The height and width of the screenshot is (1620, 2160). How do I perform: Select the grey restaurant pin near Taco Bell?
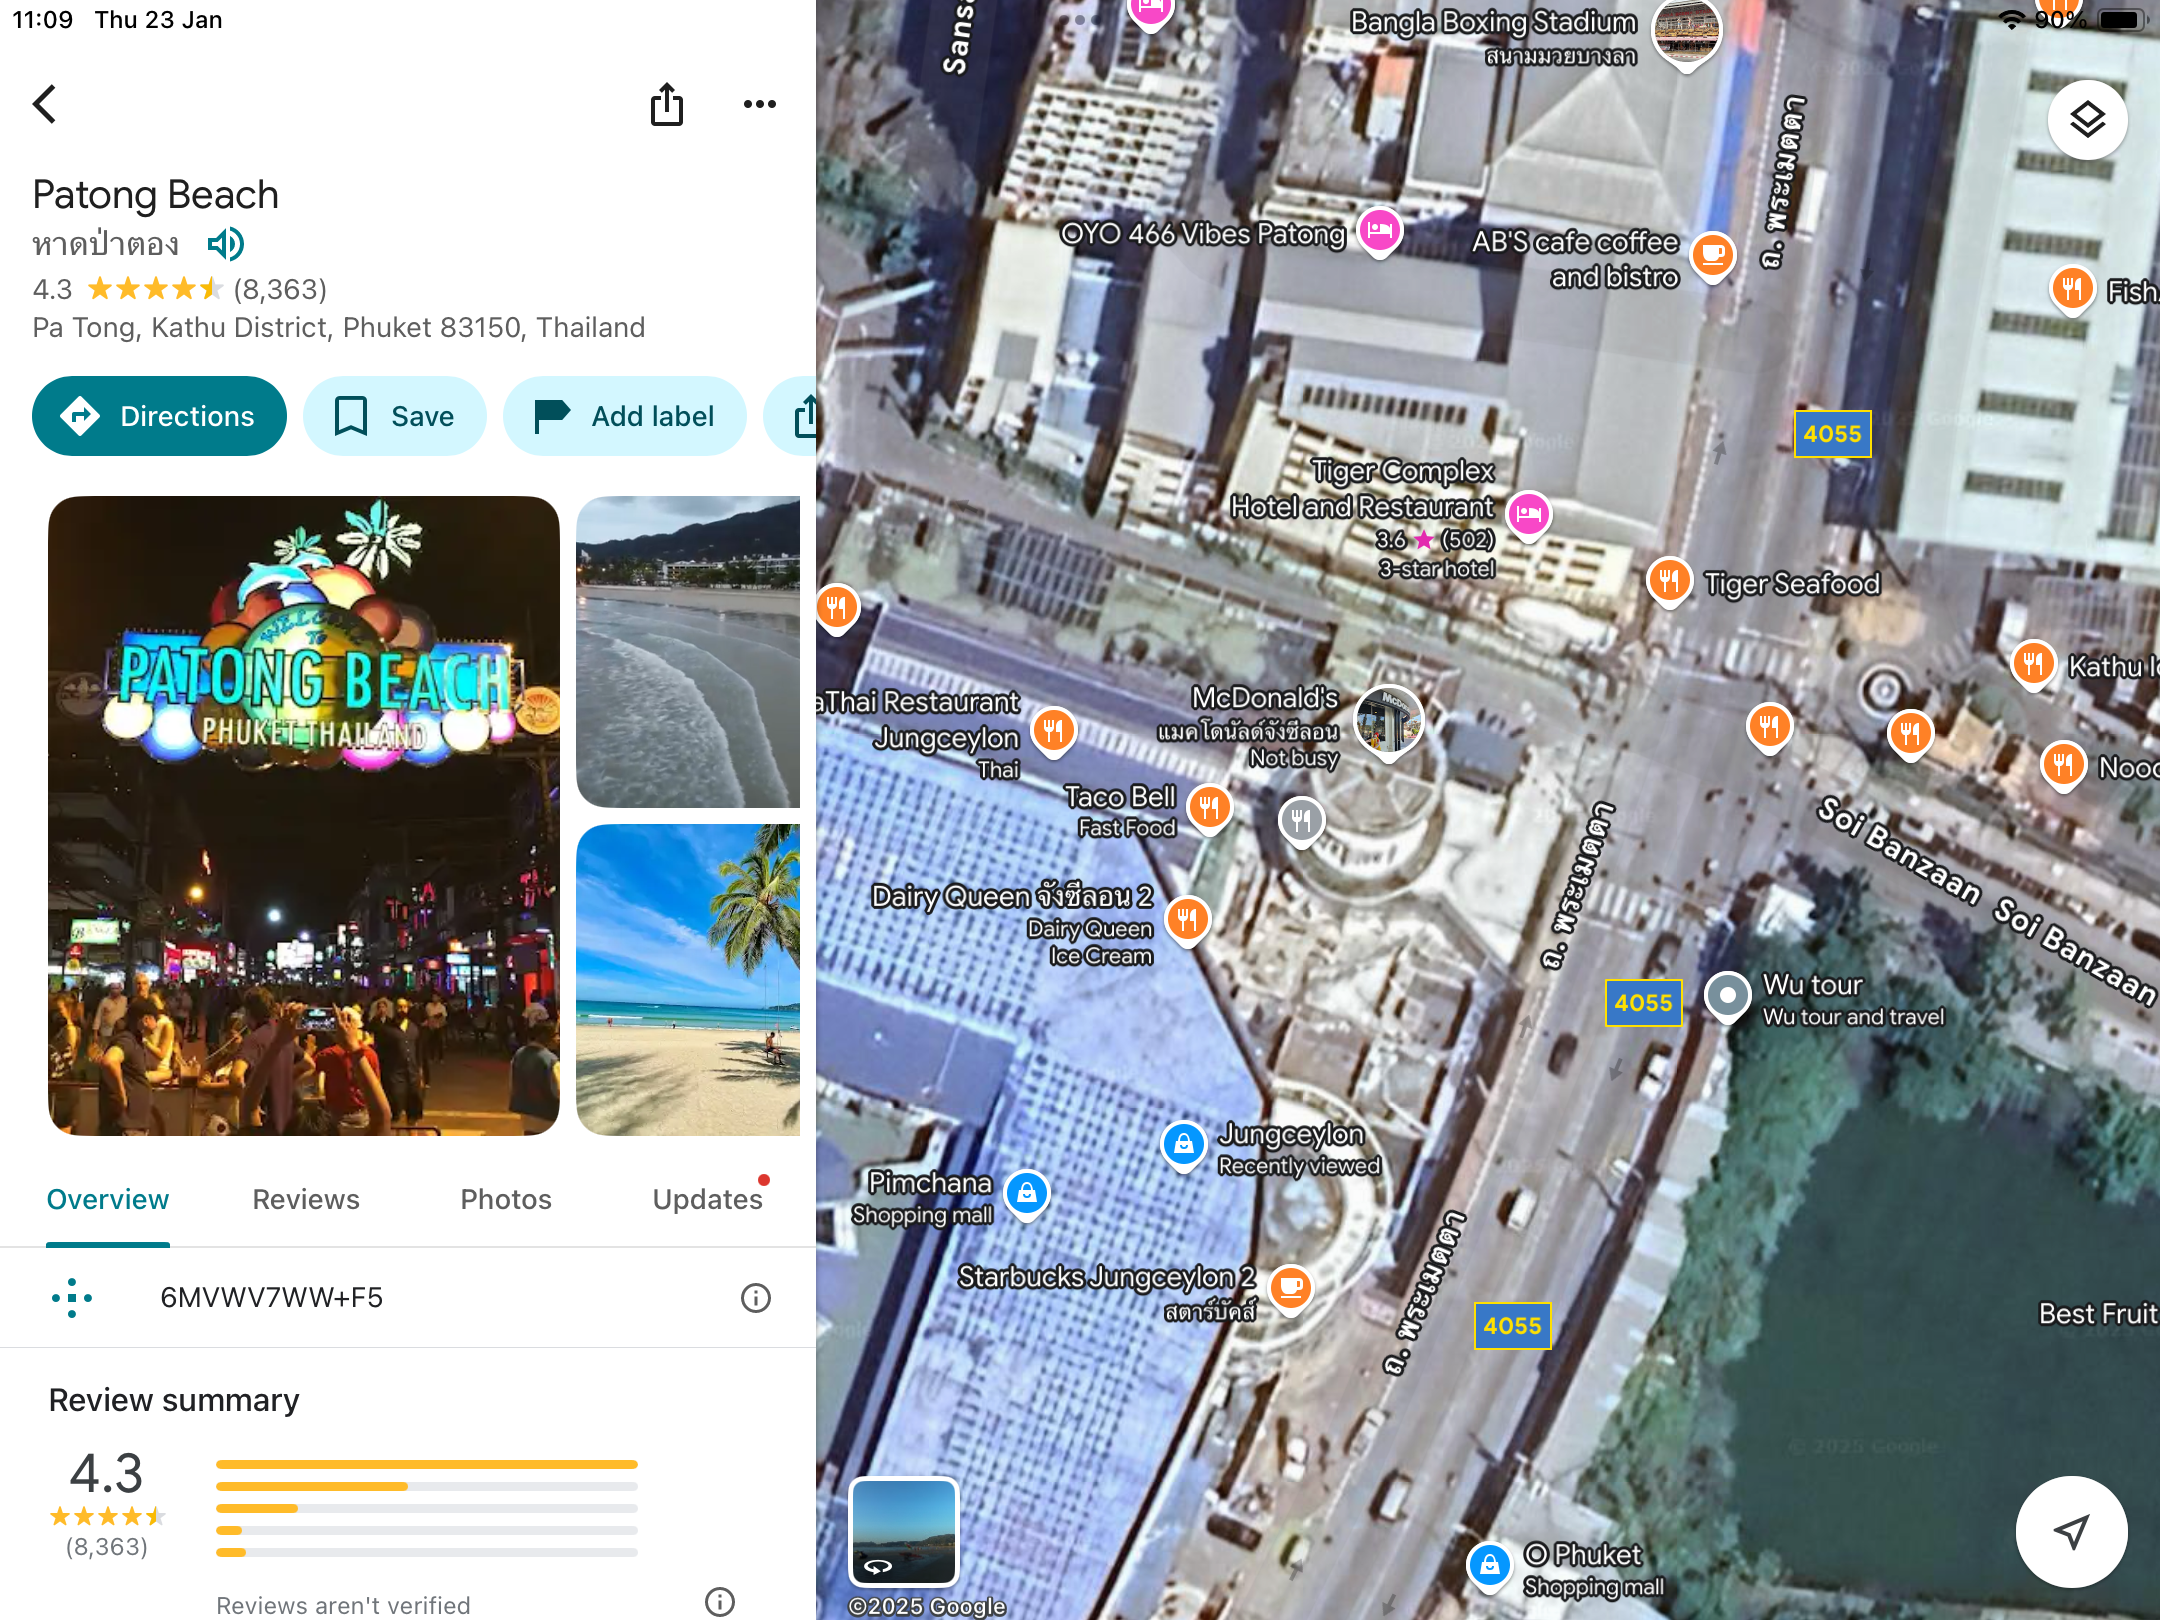[x=1302, y=822]
